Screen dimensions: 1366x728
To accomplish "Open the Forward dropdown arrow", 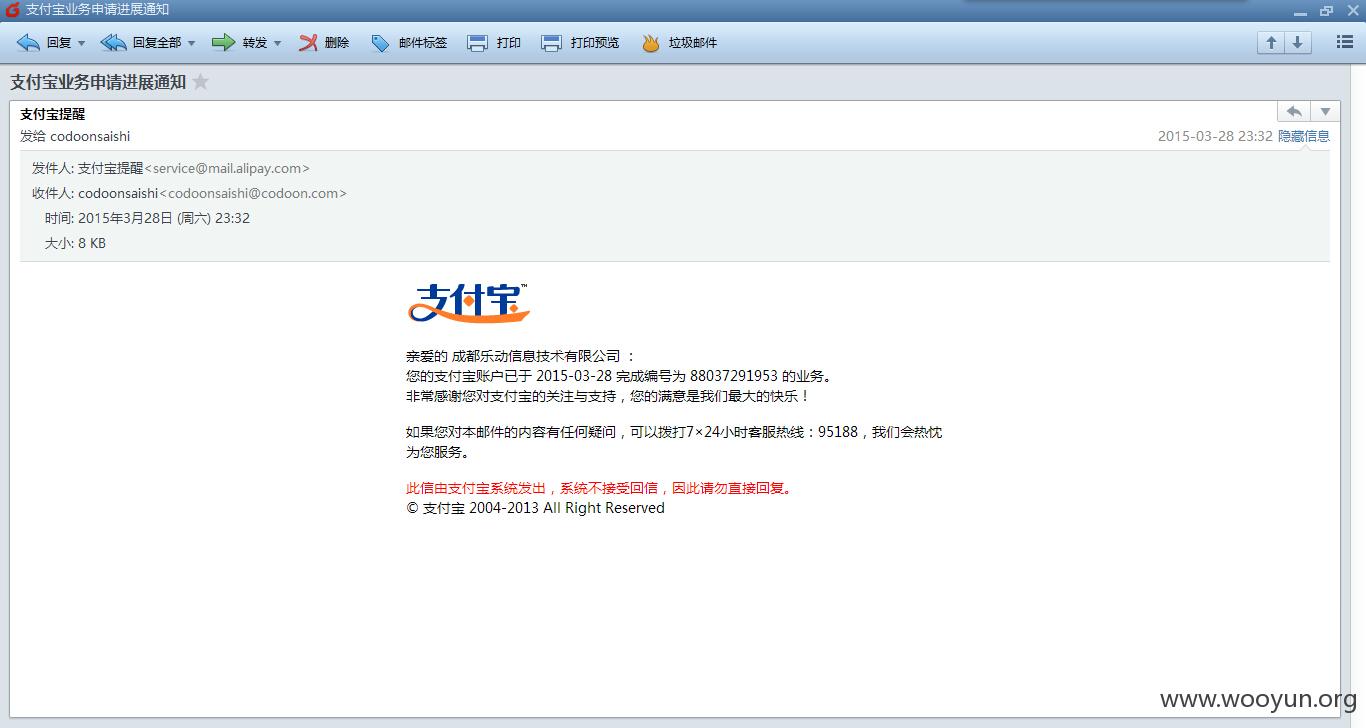I will coord(277,43).
